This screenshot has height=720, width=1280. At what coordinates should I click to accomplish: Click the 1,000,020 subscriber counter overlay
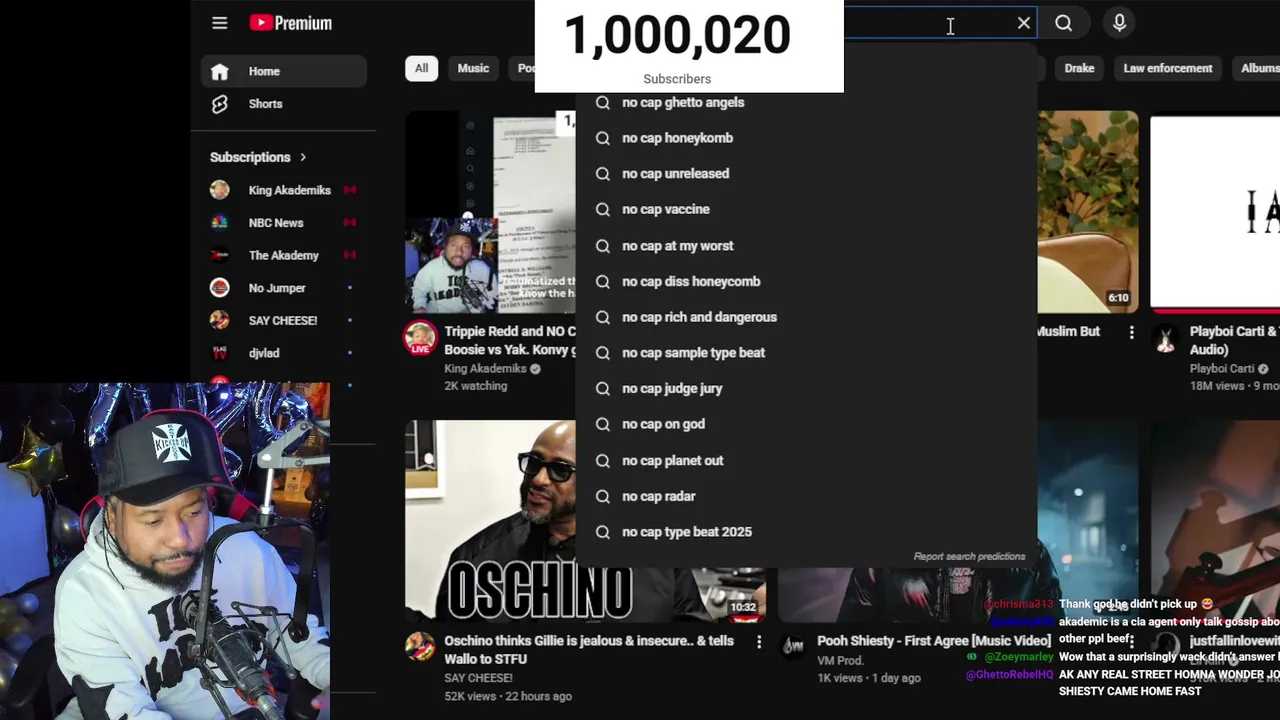pyautogui.click(x=689, y=46)
